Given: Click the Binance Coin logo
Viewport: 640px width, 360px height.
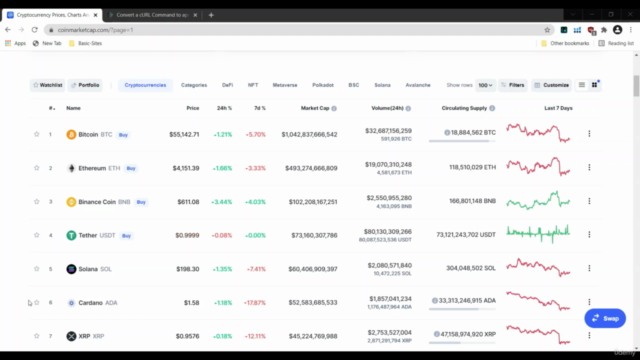Looking at the screenshot, I should [x=71, y=202].
